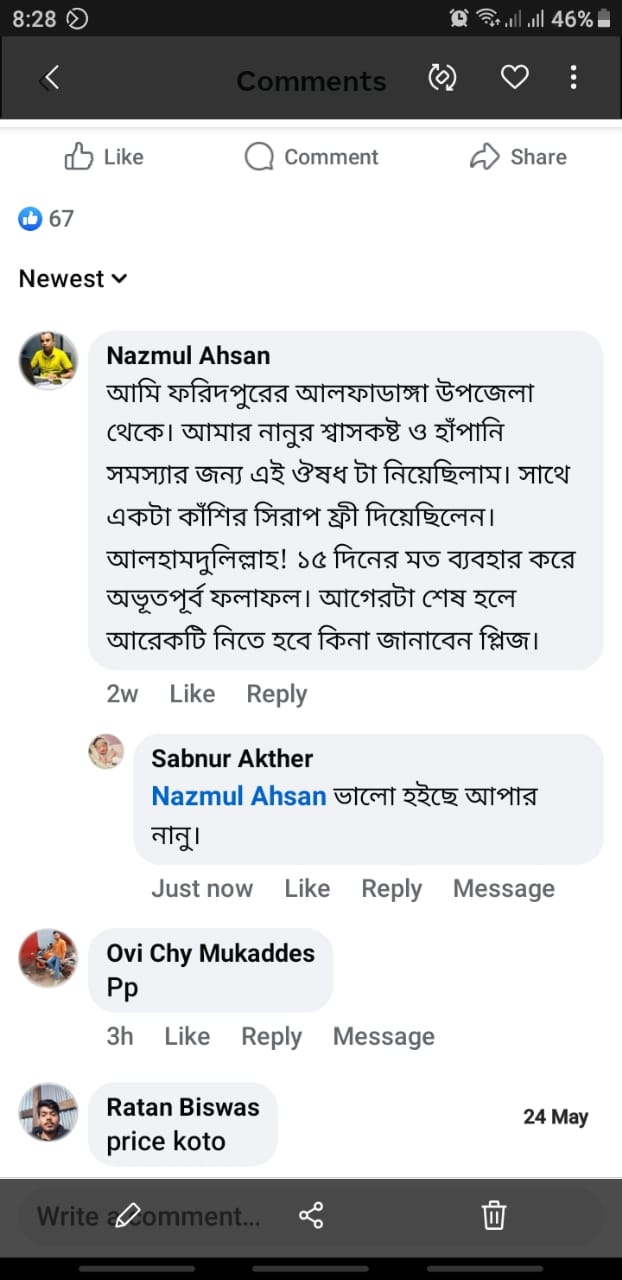Screen dimensions: 622x1280
Task: Tap the Share button under post
Action: click(x=518, y=157)
